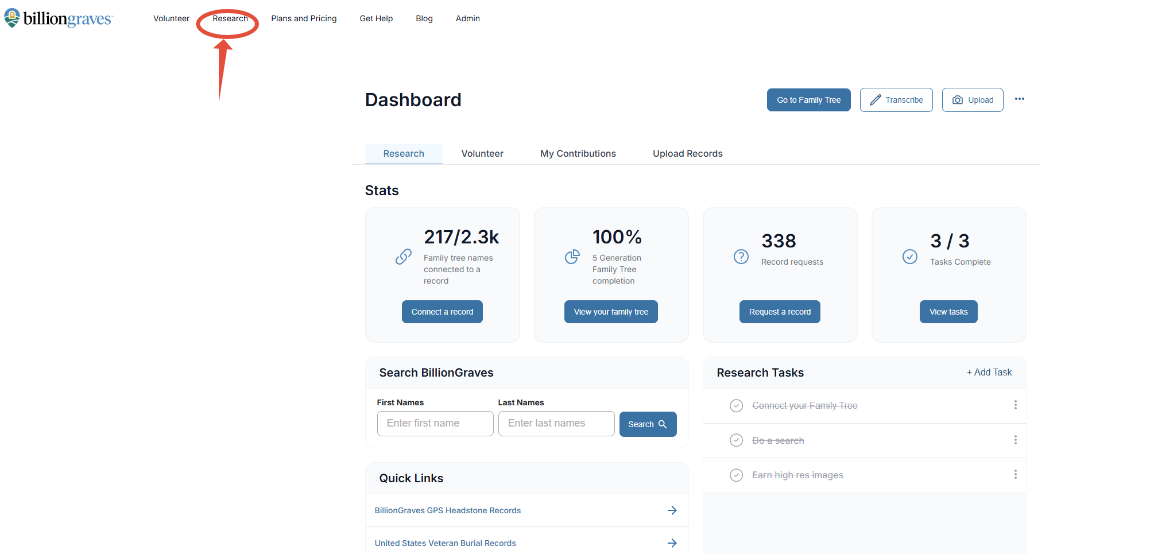Open options menu for Connect your Family Tree task
This screenshot has width=1154, height=554.
(1016, 405)
